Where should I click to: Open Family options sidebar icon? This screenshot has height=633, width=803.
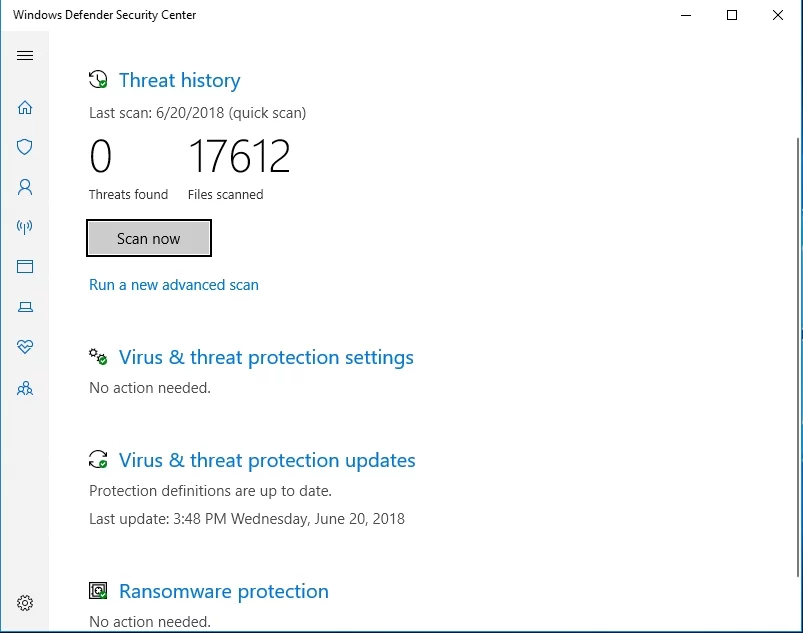pyautogui.click(x=25, y=388)
